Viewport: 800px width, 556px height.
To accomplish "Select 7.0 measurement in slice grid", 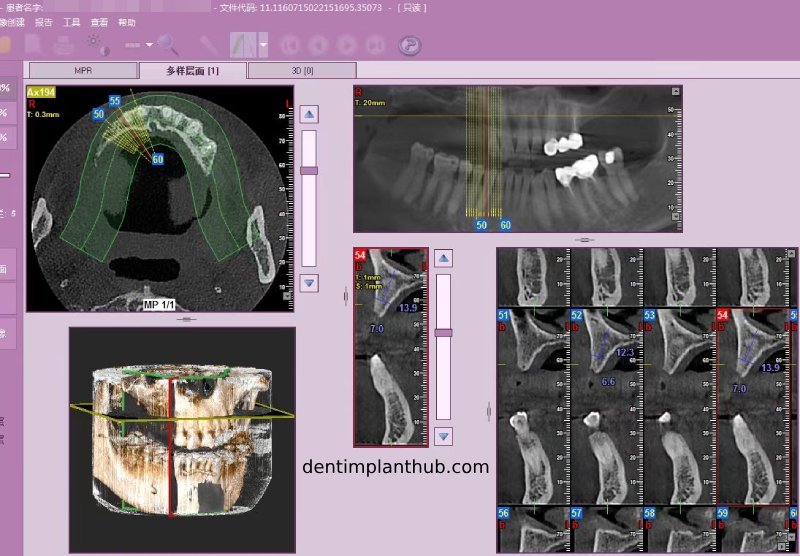I will [x=739, y=389].
